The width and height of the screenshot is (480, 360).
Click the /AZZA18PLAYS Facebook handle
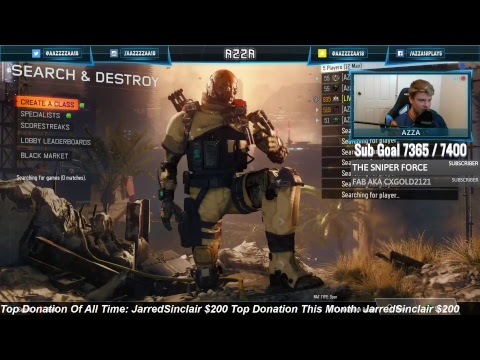click(x=426, y=53)
